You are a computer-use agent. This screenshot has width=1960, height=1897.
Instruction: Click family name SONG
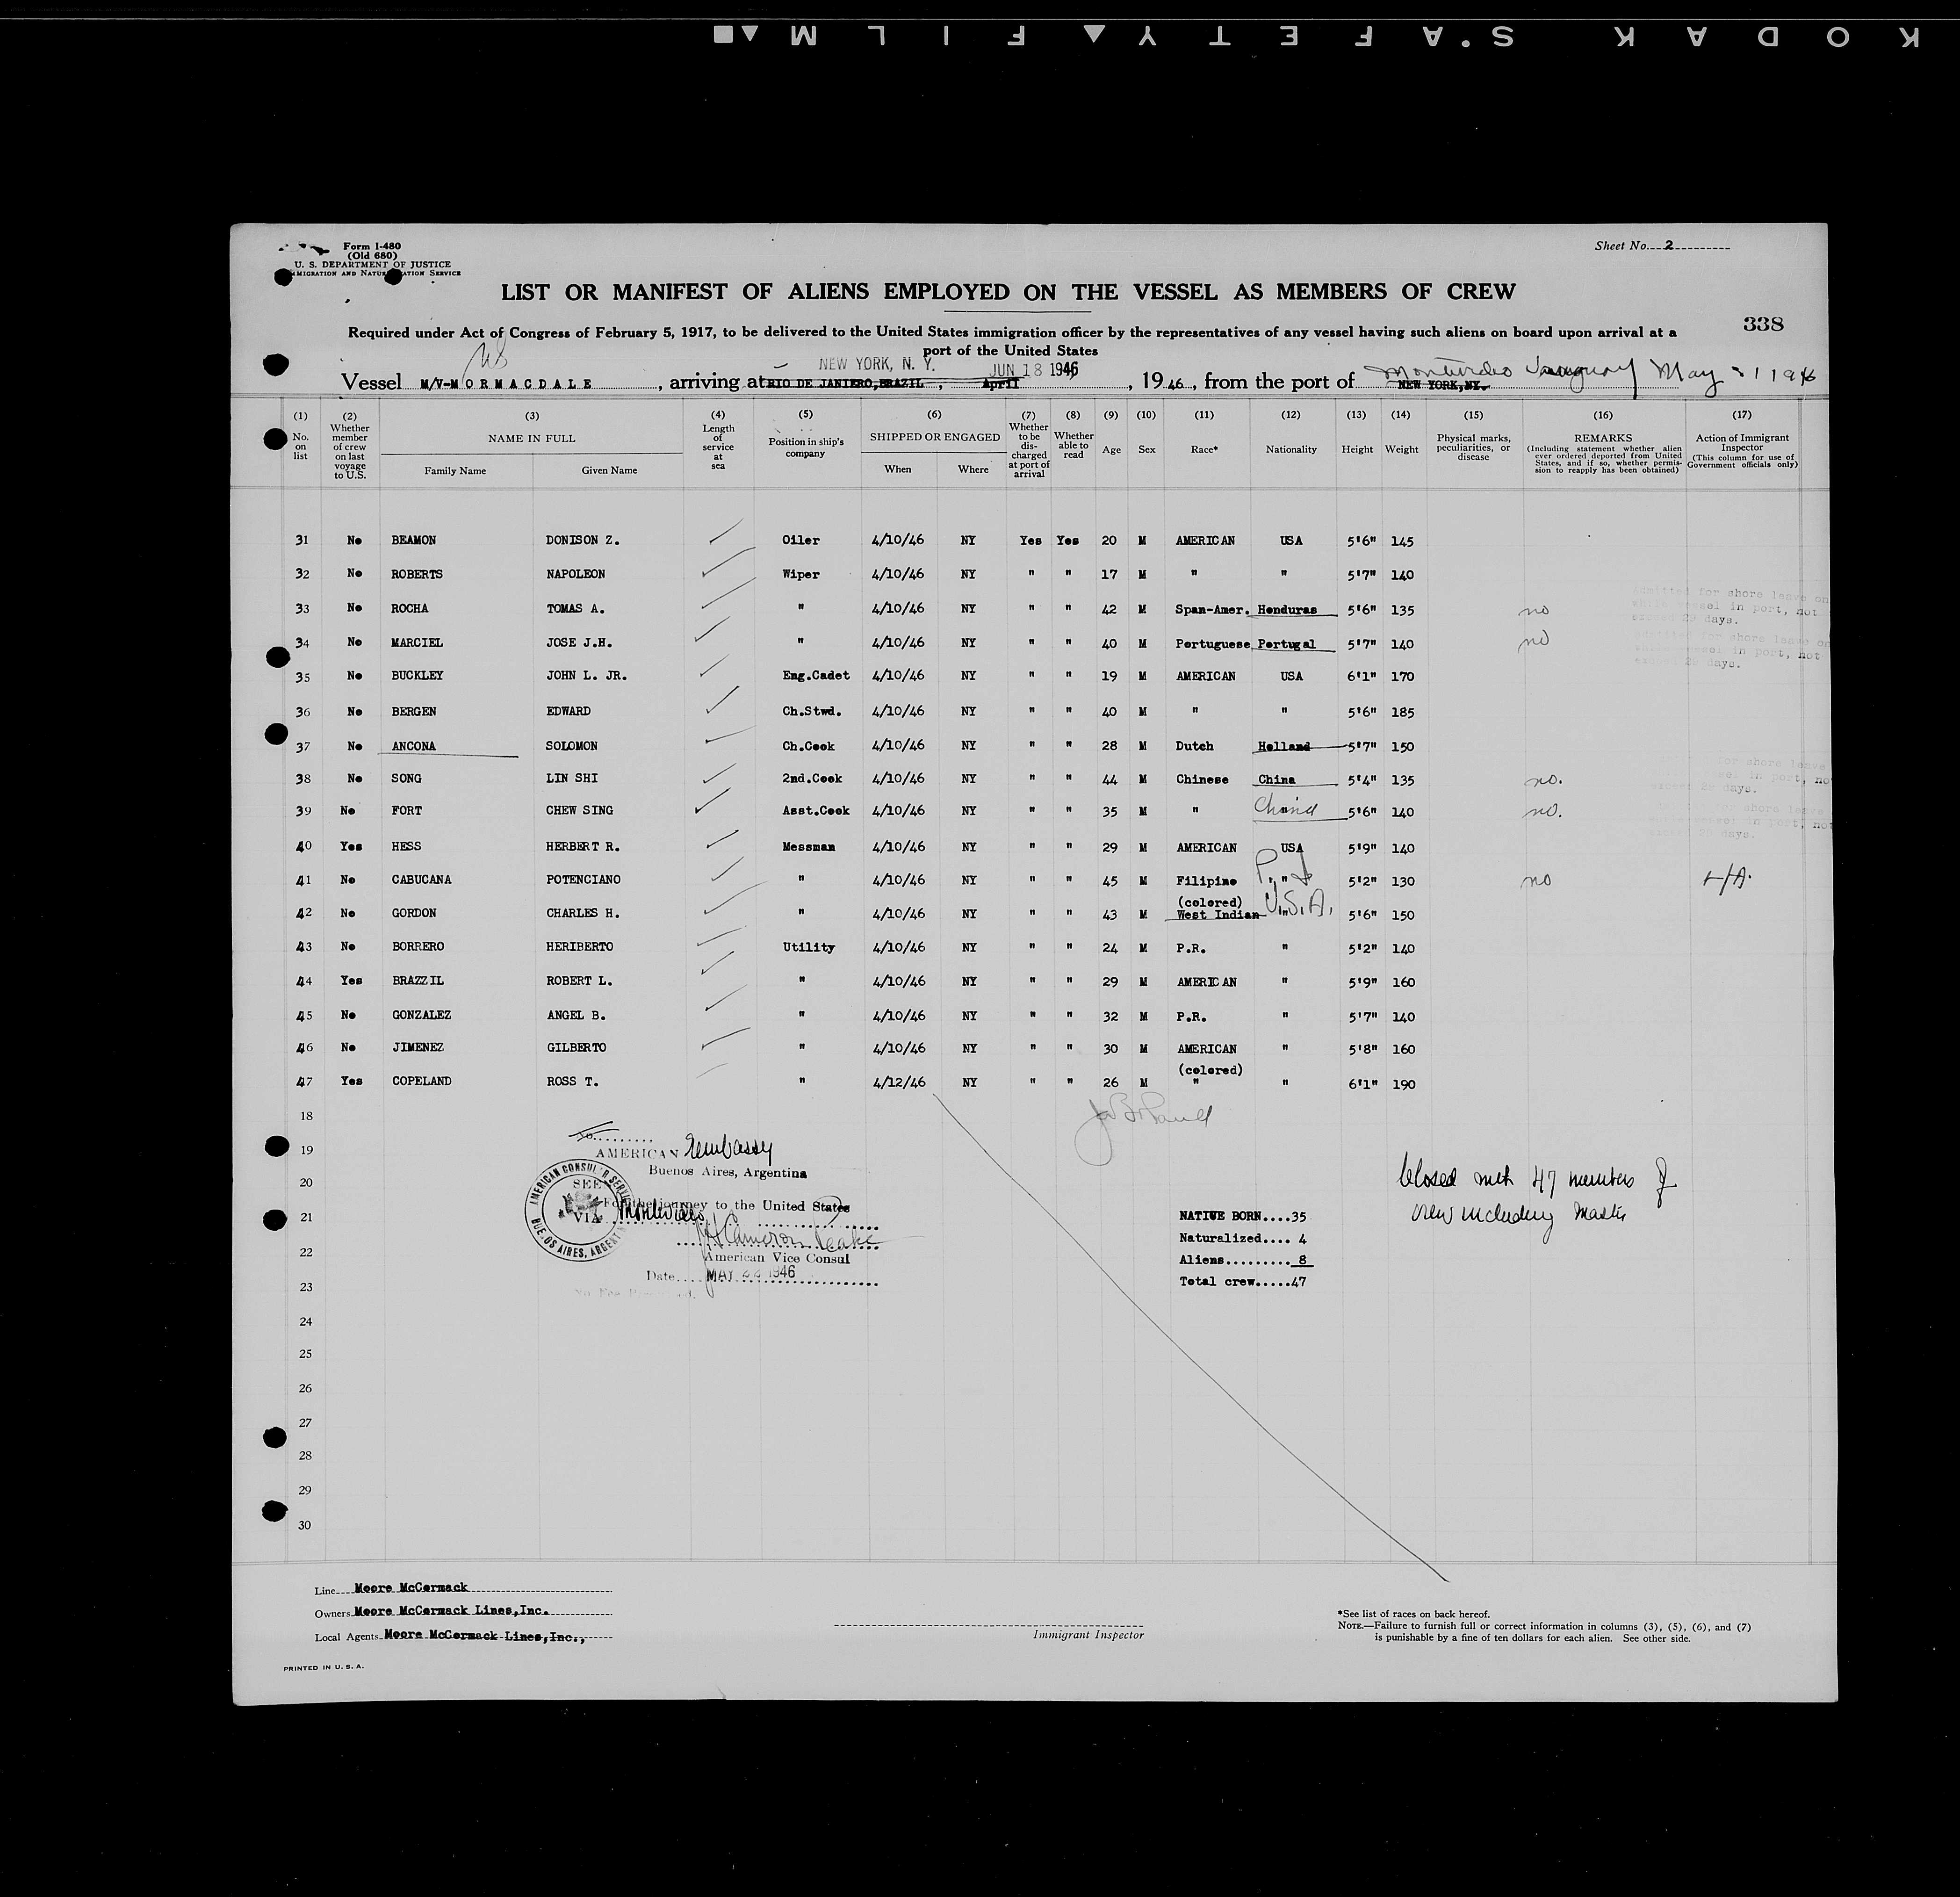(x=405, y=778)
